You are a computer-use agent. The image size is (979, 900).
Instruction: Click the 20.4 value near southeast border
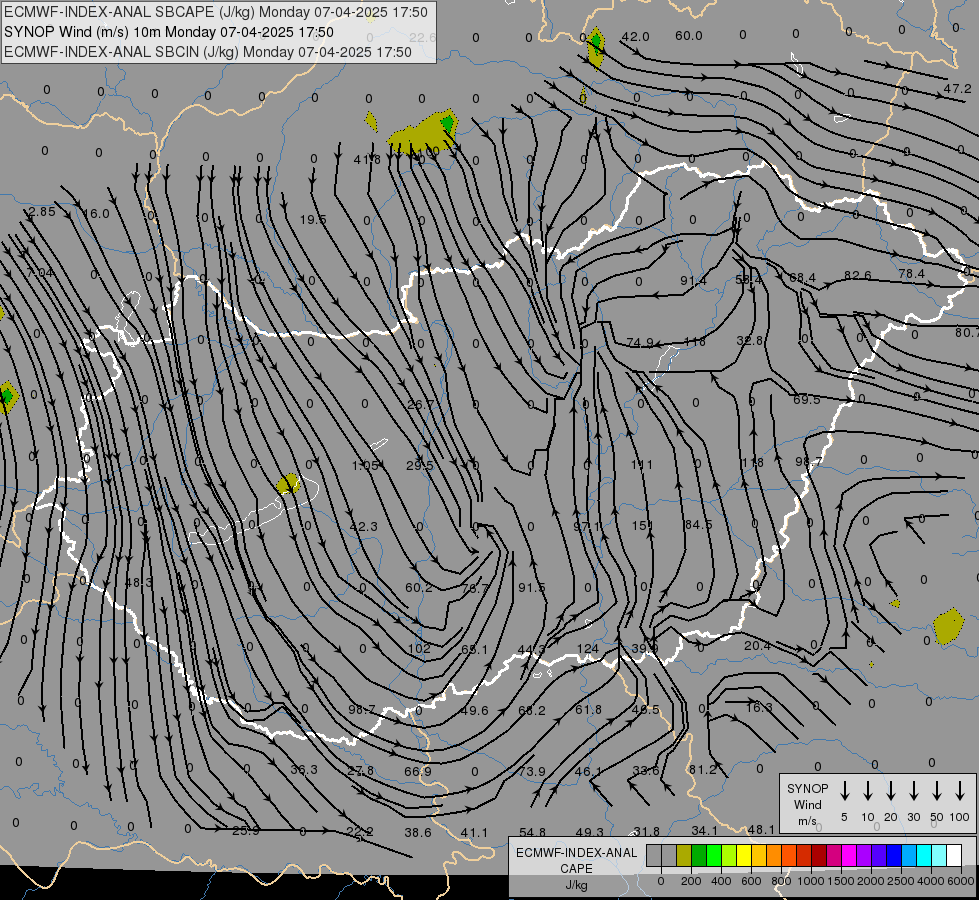coord(757,645)
